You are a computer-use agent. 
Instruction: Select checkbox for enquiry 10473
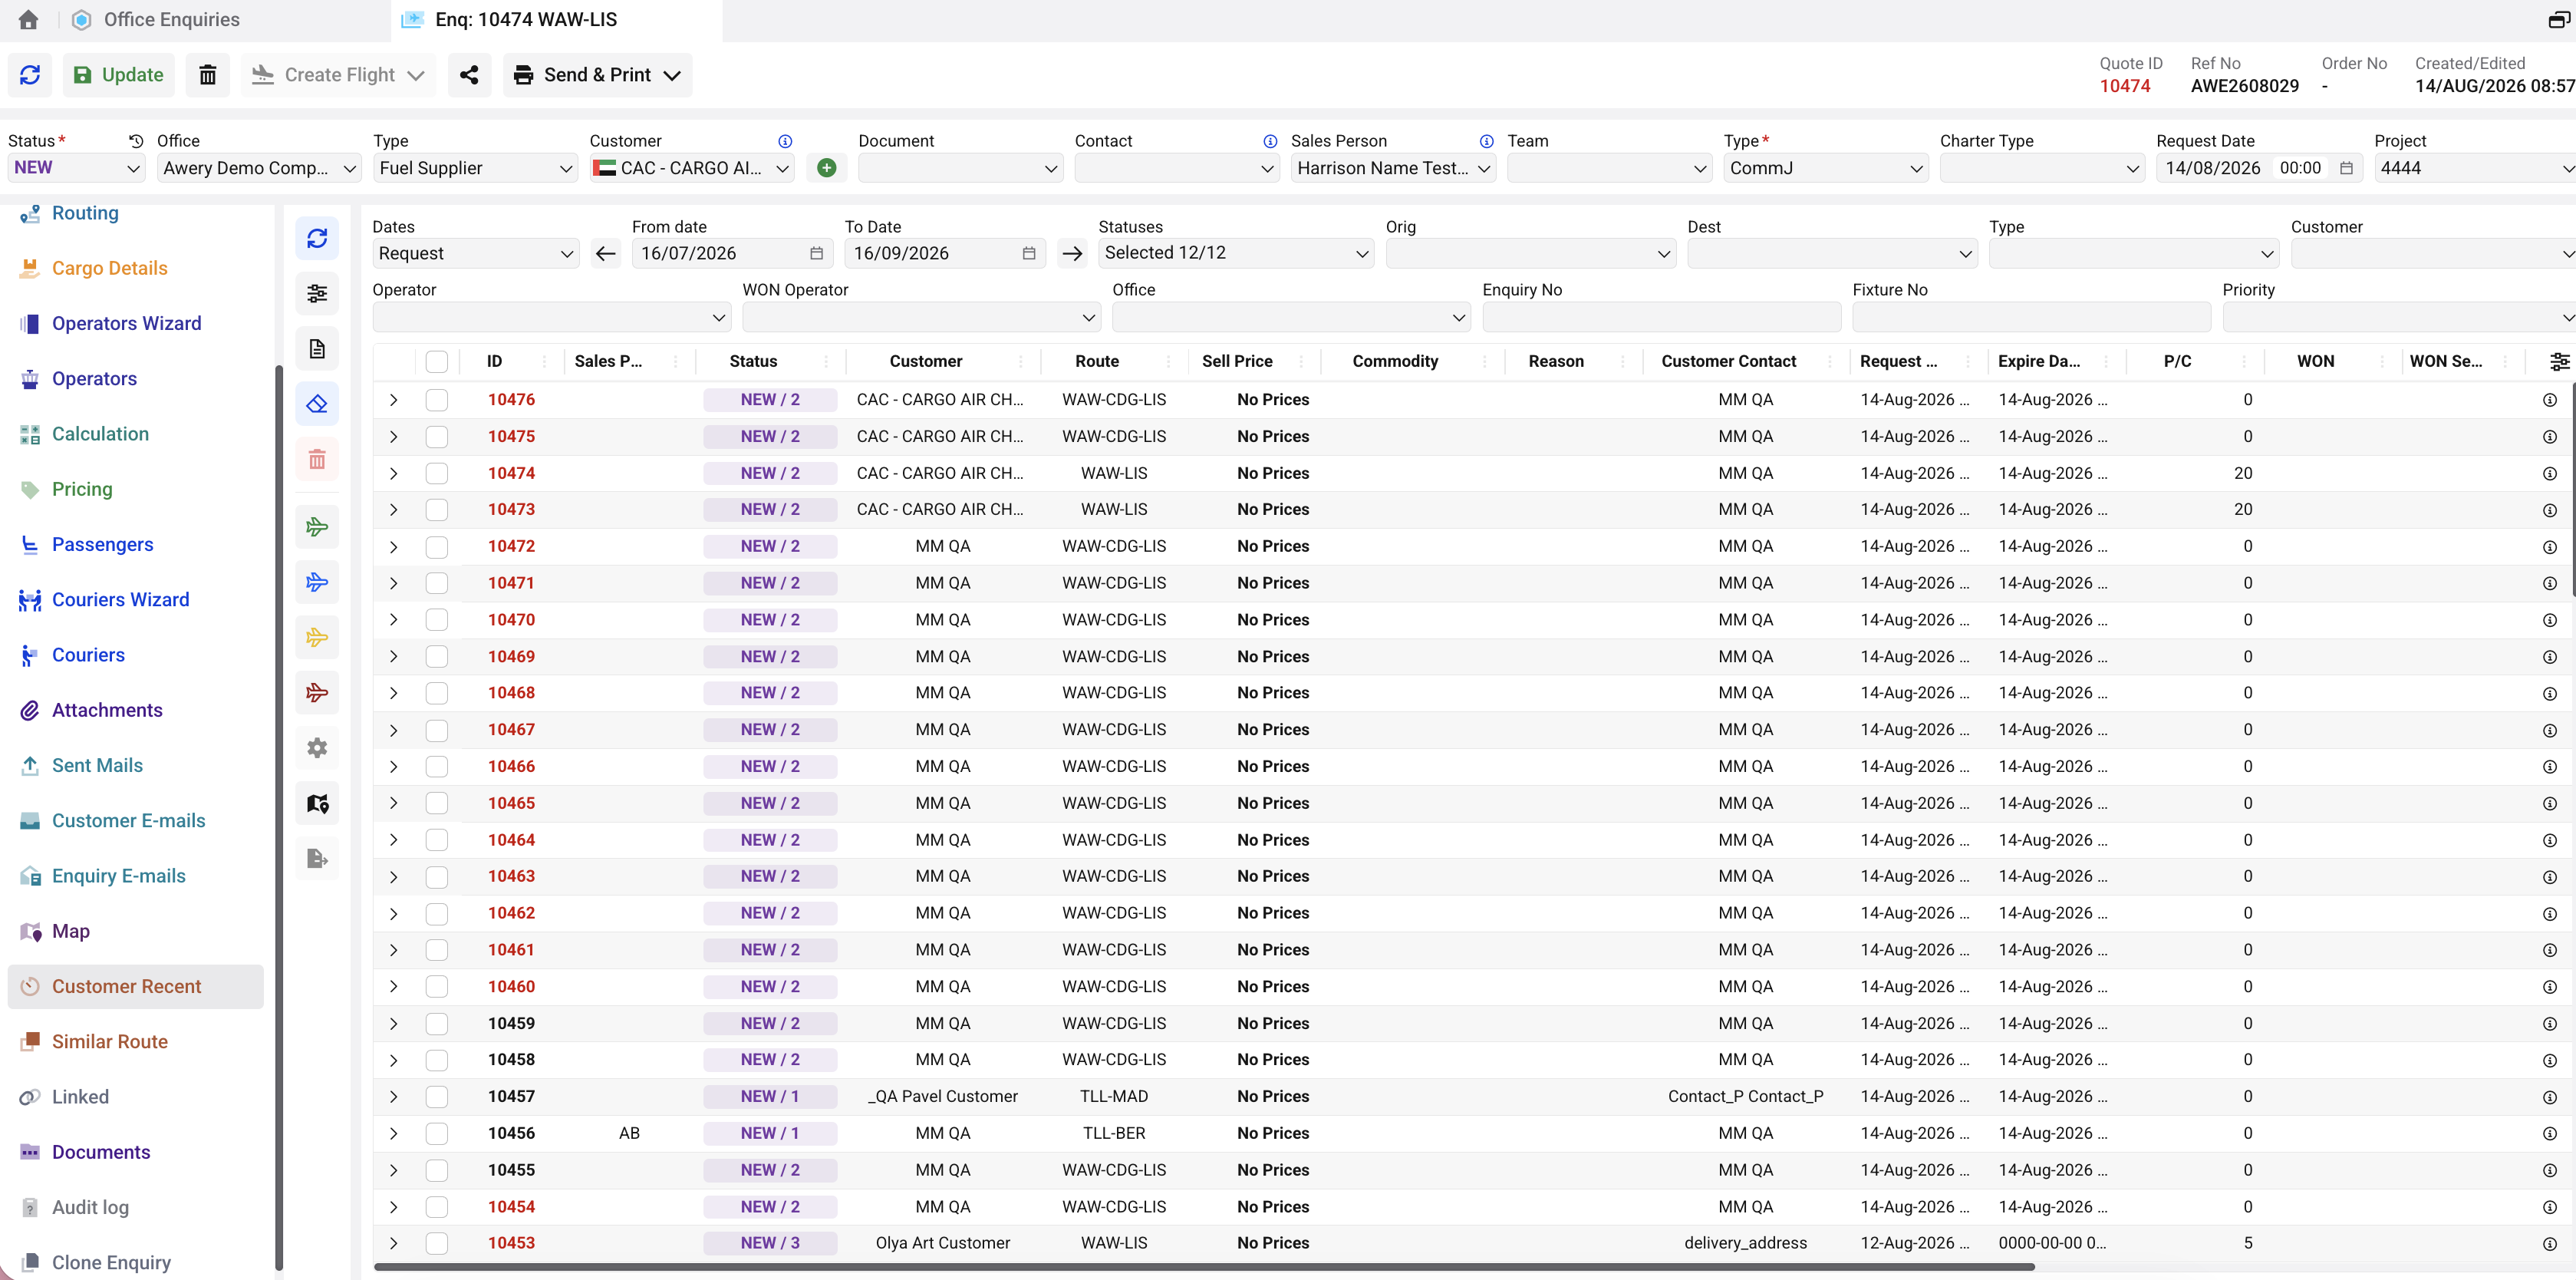click(437, 510)
